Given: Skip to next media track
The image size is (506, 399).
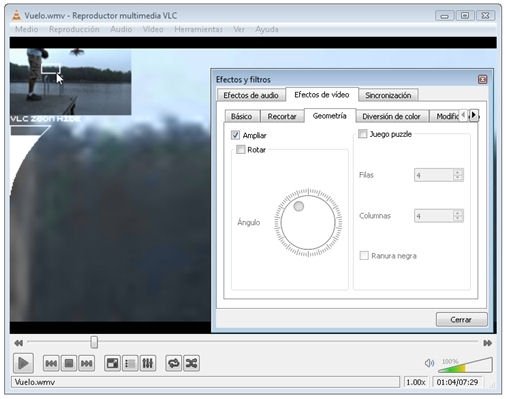Looking at the screenshot, I should 87,363.
